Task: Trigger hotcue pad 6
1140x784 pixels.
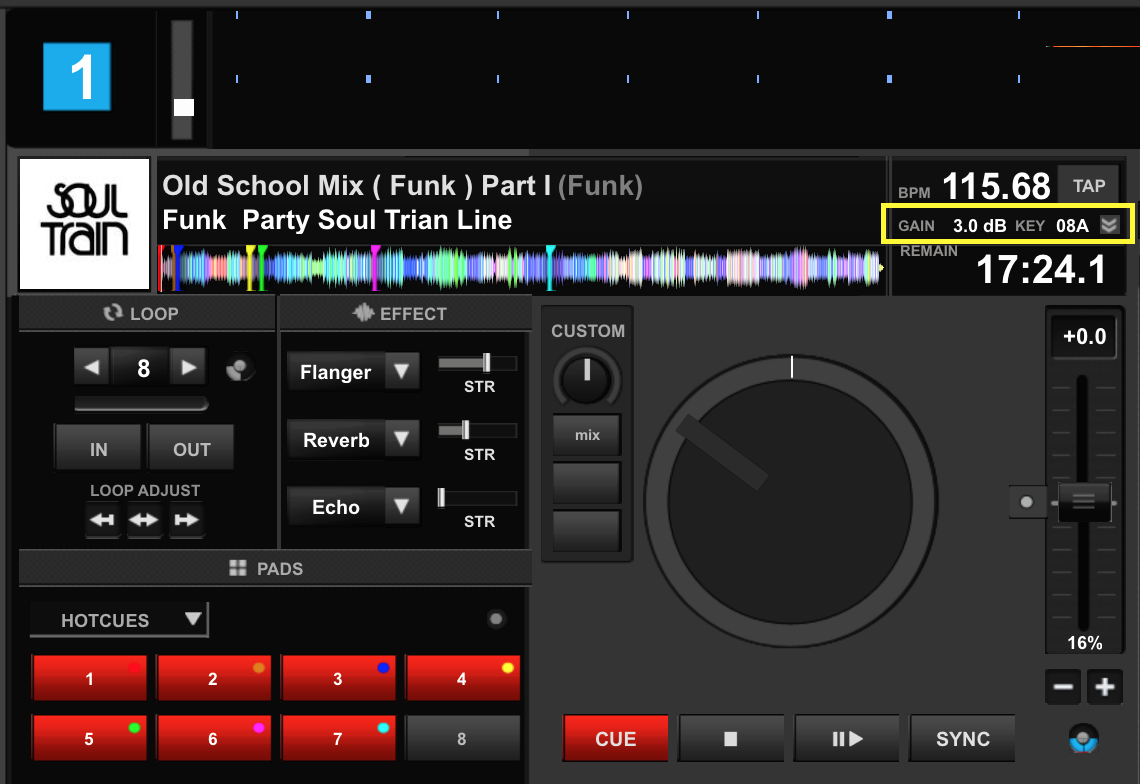Action: tap(214, 737)
